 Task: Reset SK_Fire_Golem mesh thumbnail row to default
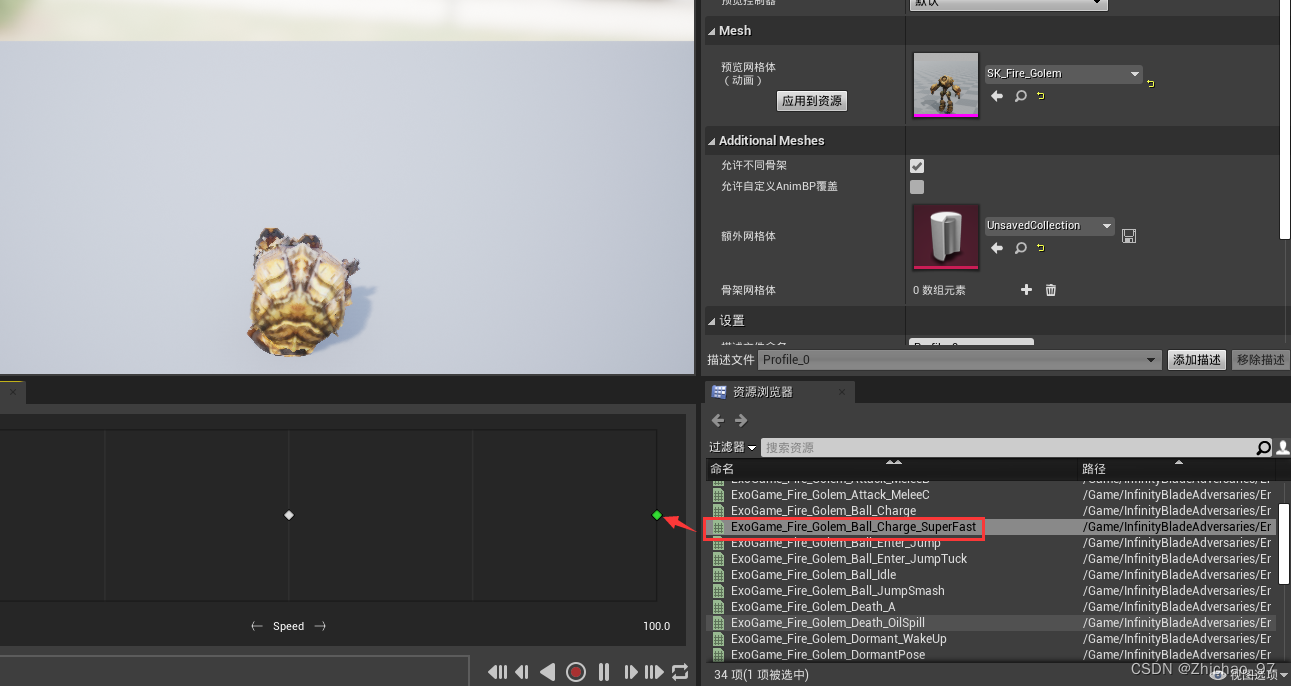tap(1041, 96)
